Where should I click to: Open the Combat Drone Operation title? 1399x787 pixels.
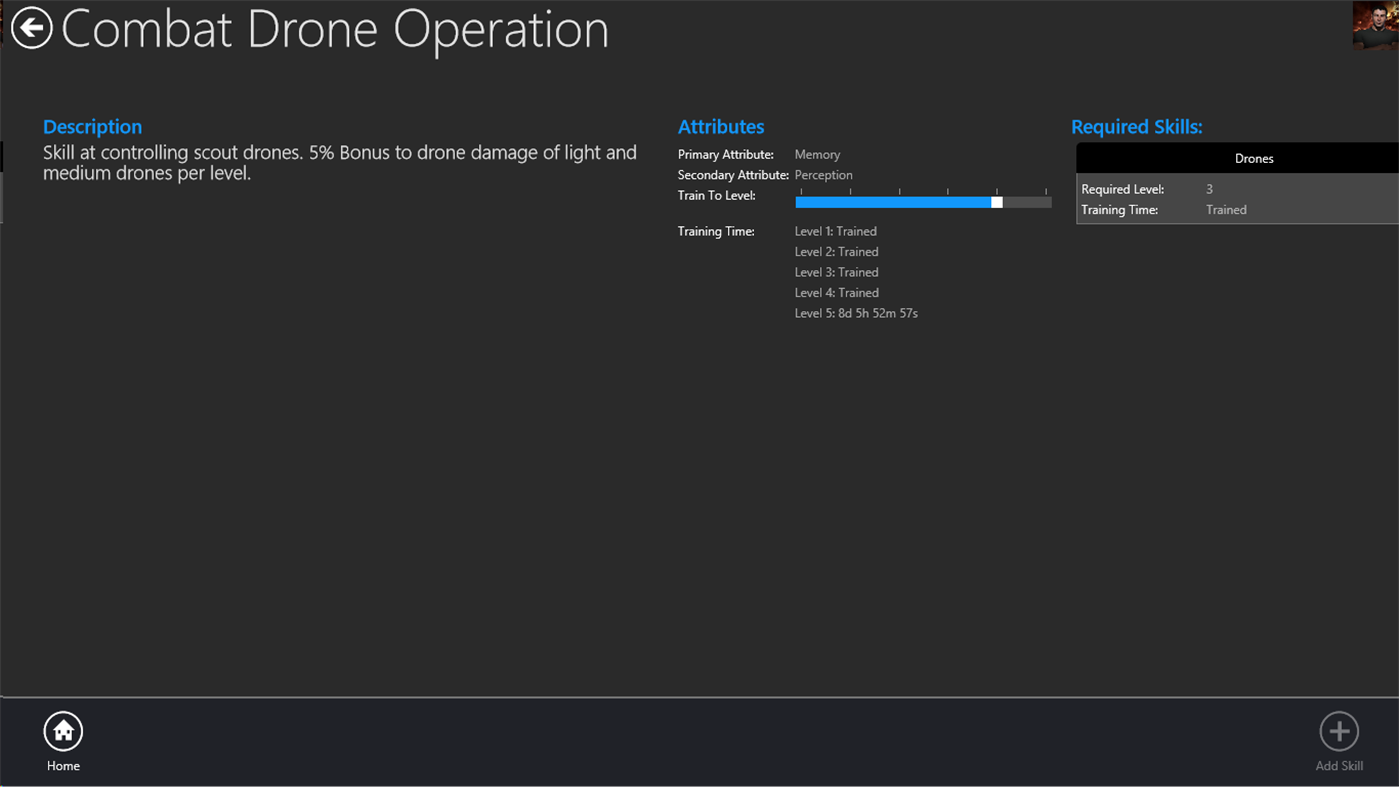click(x=335, y=30)
